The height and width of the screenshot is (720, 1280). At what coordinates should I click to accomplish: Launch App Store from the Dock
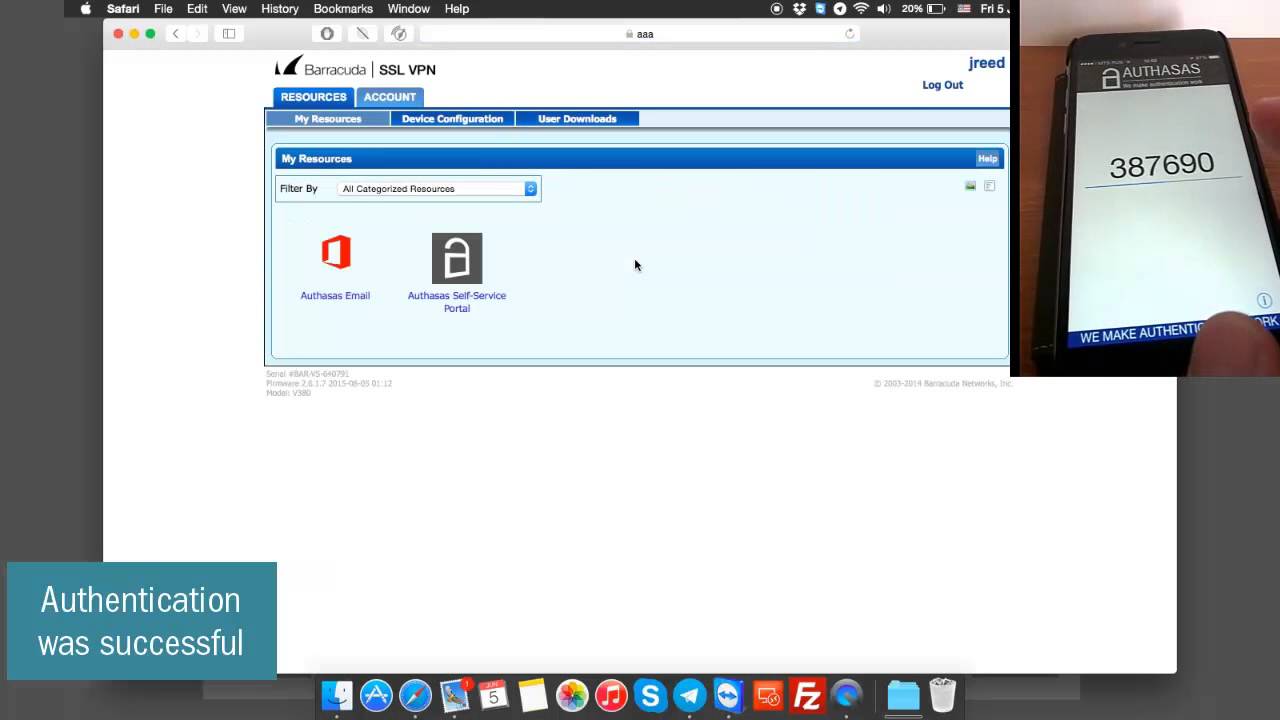tap(376, 695)
